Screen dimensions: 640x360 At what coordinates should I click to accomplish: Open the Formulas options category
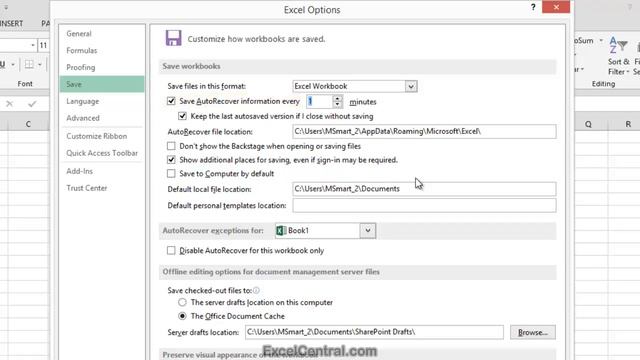[82, 50]
